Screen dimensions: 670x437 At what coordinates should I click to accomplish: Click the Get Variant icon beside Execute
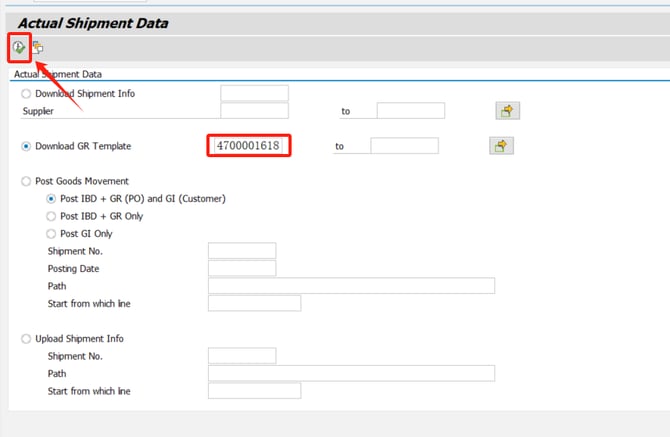(x=38, y=47)
